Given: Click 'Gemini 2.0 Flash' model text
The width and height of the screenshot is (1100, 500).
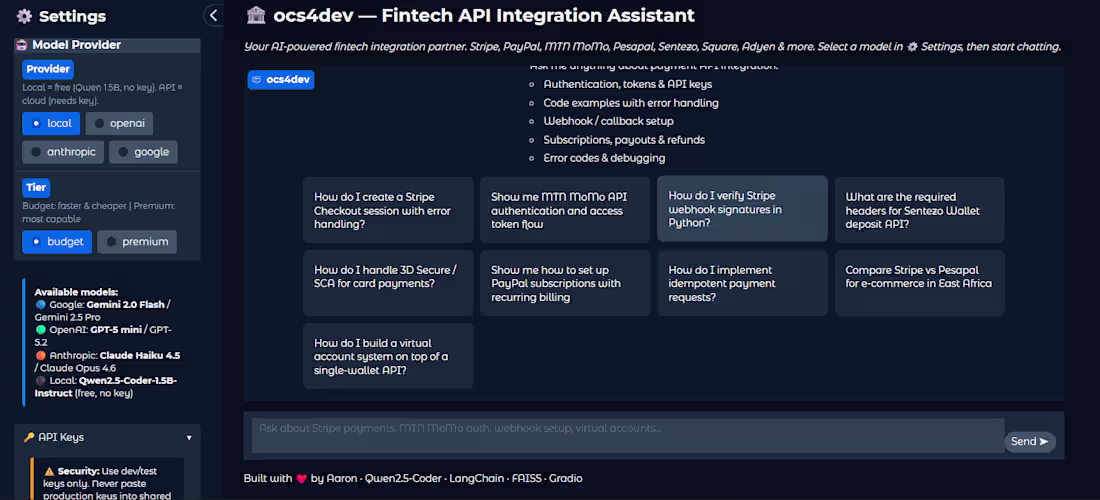Looking at the screenshot, I should point(128,304).
